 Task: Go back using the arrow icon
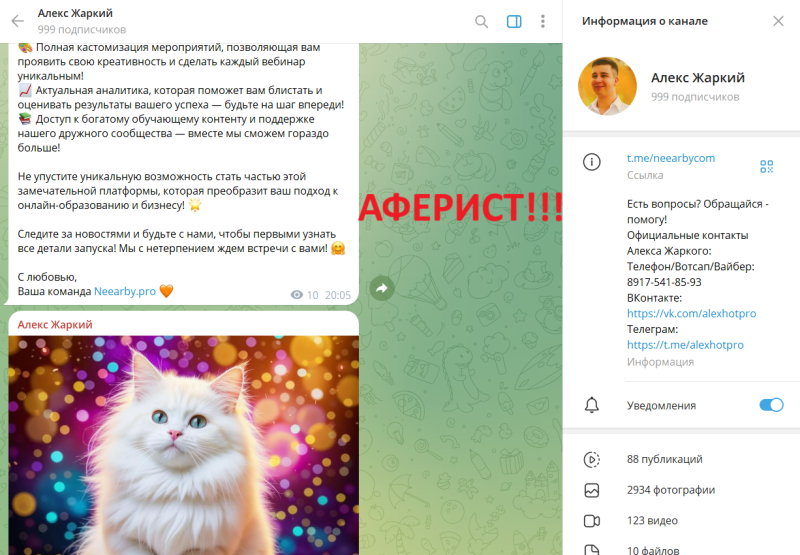[x=18, y=21]
